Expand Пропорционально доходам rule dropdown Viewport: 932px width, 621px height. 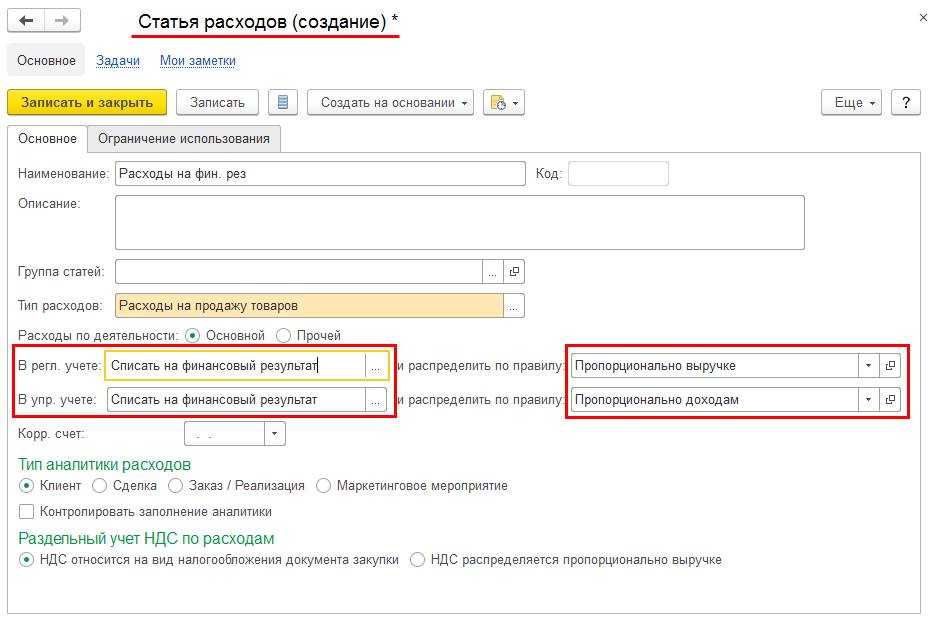868,399
